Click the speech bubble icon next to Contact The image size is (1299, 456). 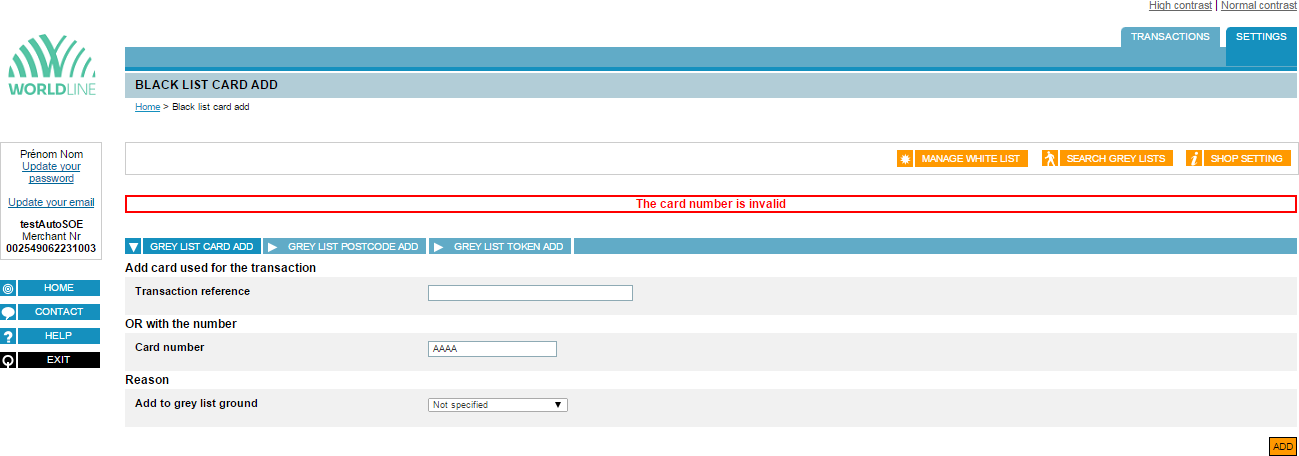coord(8,312)
